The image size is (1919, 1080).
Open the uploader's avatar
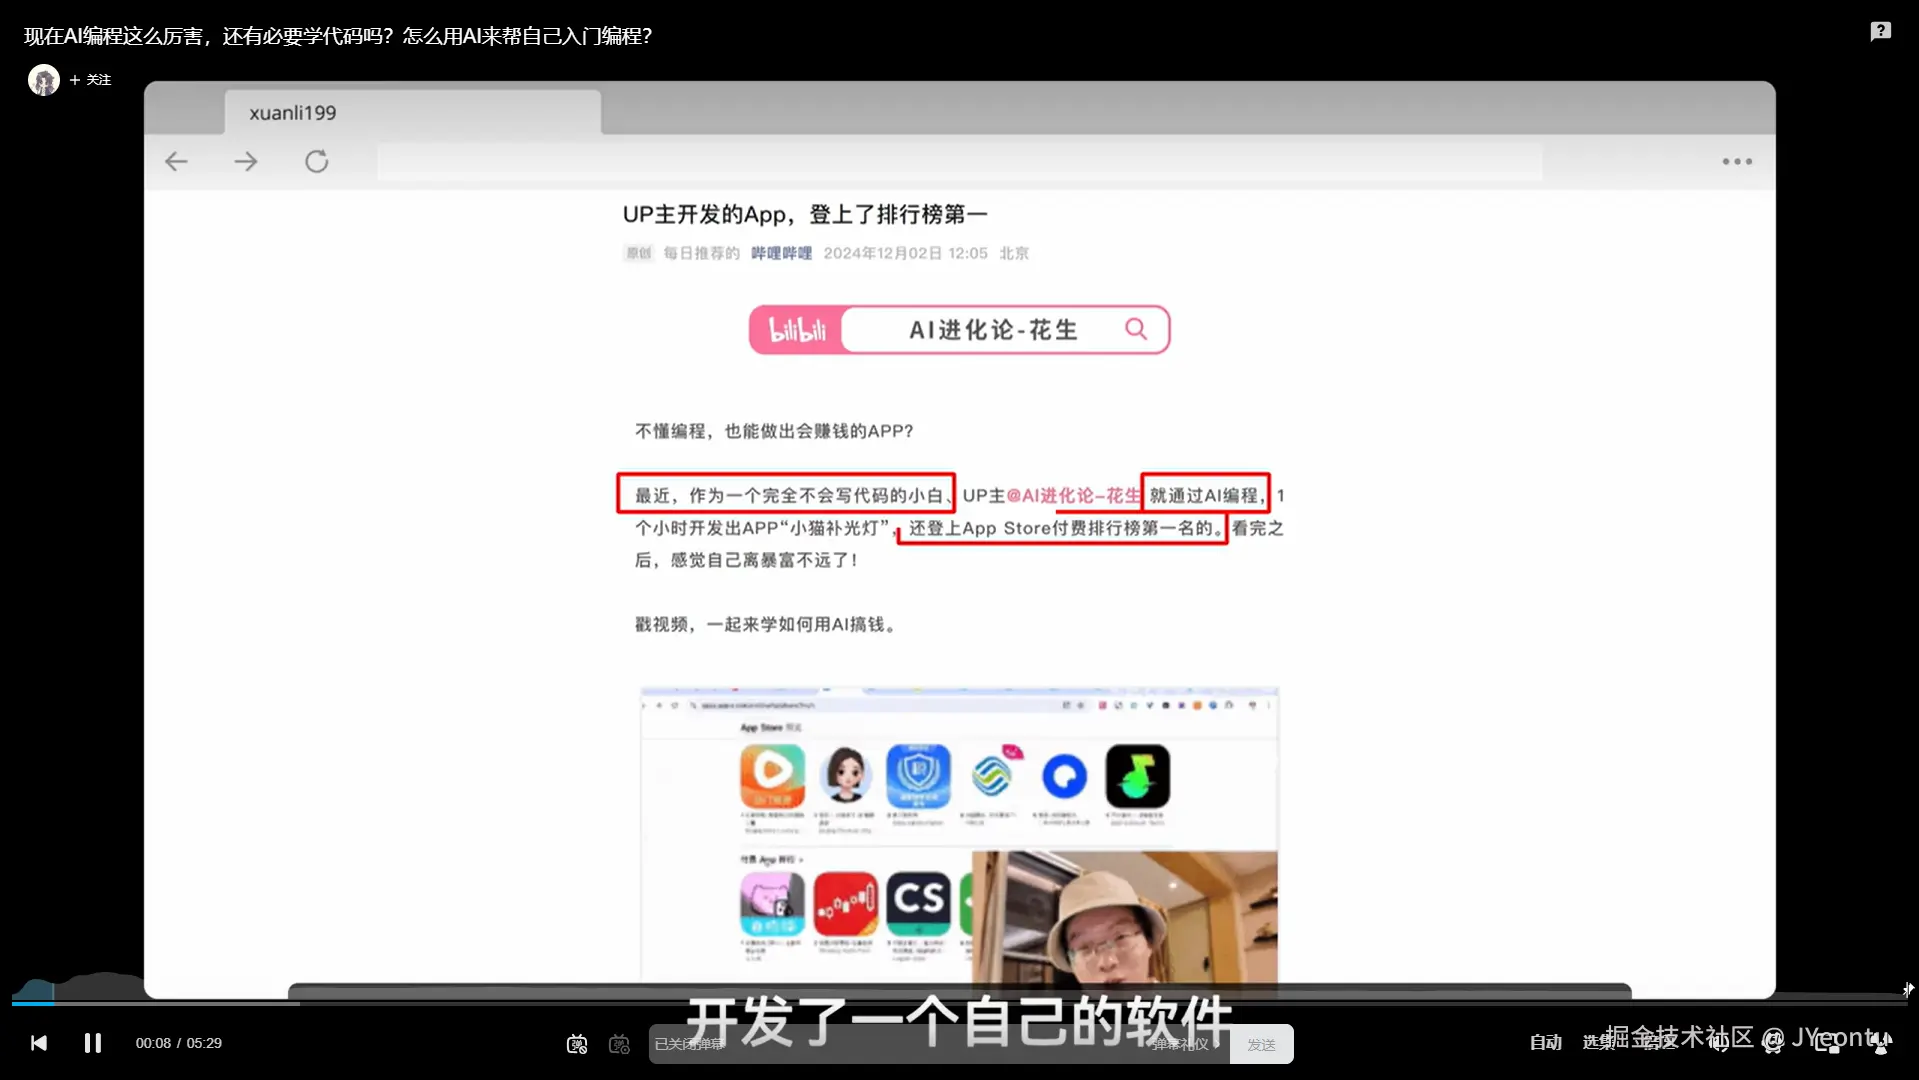(44, 80)
